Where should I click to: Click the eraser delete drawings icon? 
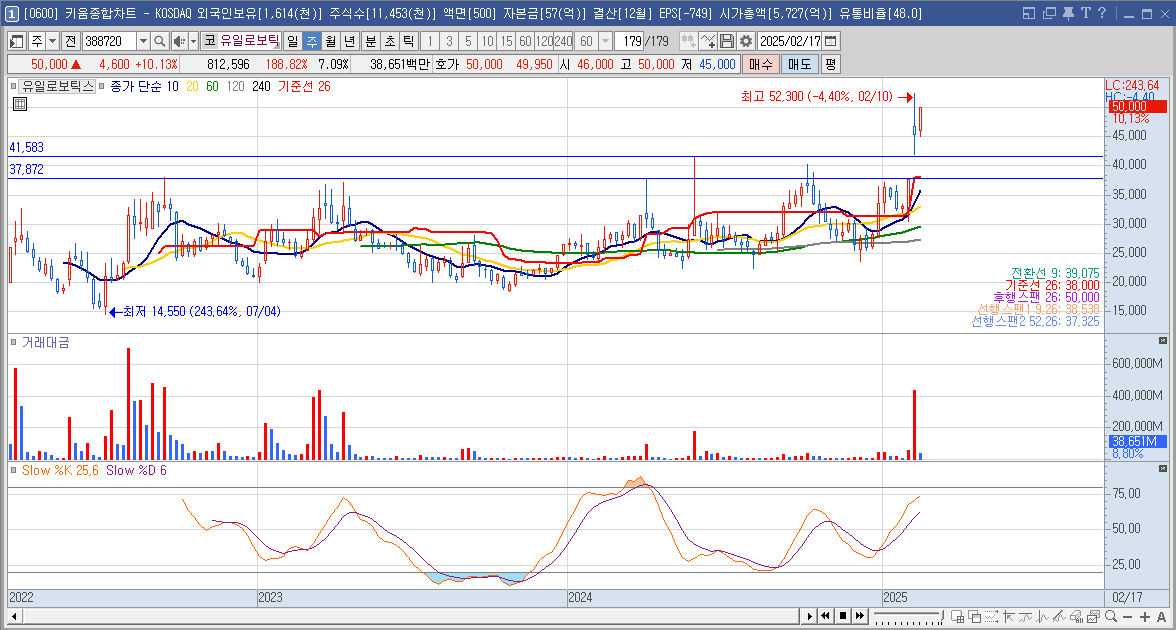(x=1076, y=616)
